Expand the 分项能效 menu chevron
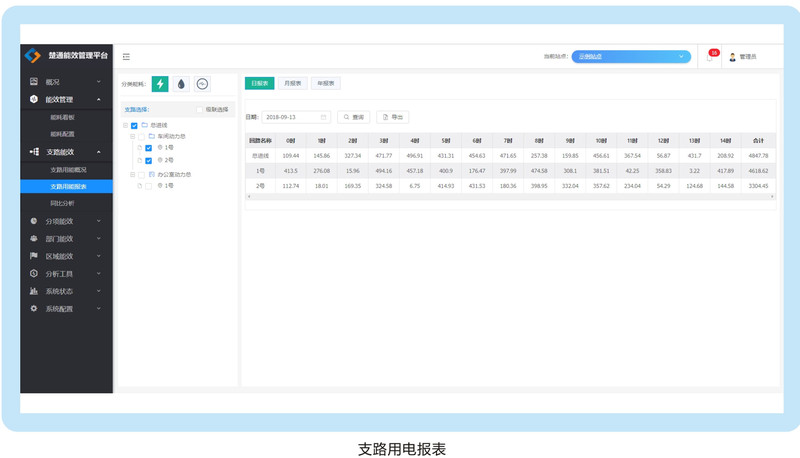This screenshot has width=800, height=458. [x=98, y=221]
